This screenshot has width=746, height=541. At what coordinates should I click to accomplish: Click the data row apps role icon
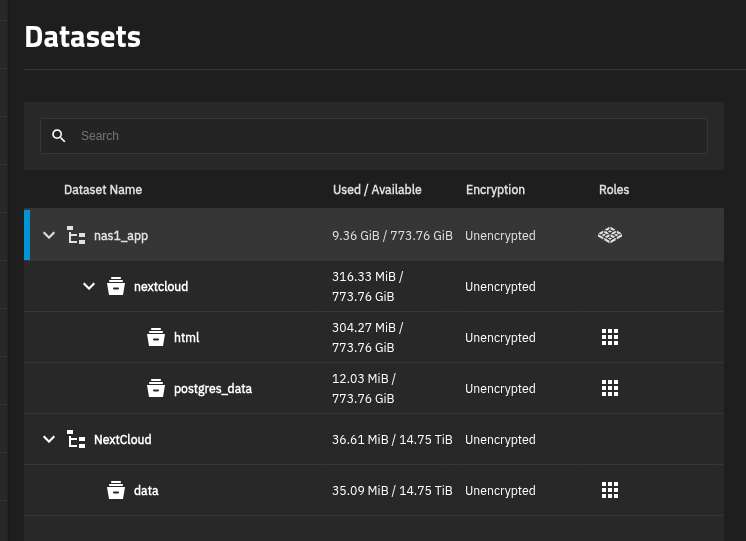click(610, 490)
